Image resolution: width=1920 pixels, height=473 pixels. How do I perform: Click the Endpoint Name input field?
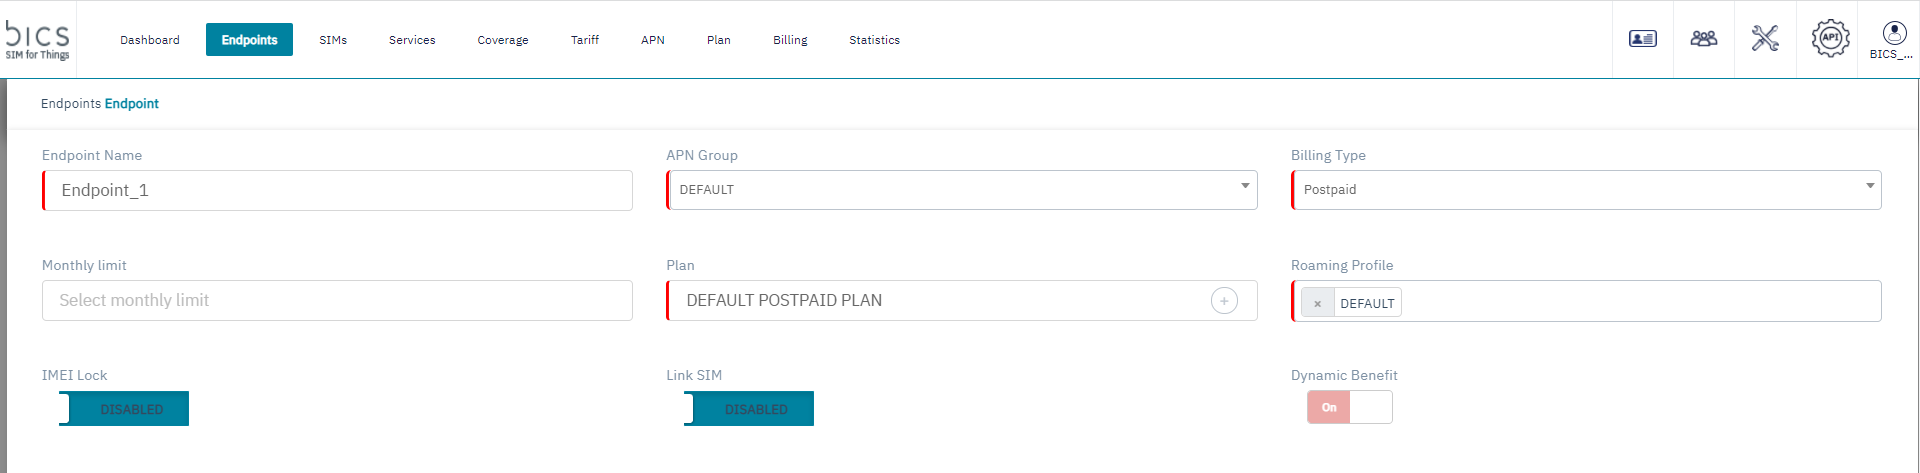coord(337,190)
